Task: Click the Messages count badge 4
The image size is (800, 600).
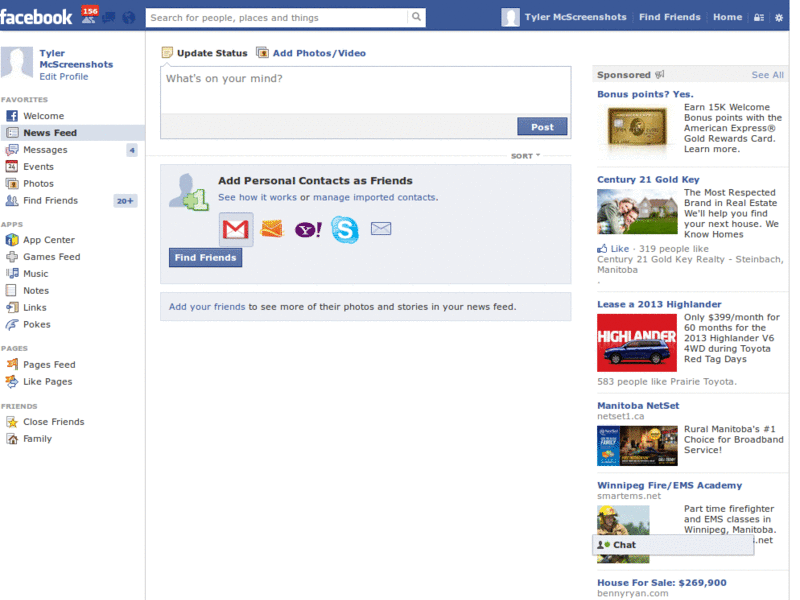Action: [x=132, y=150]
